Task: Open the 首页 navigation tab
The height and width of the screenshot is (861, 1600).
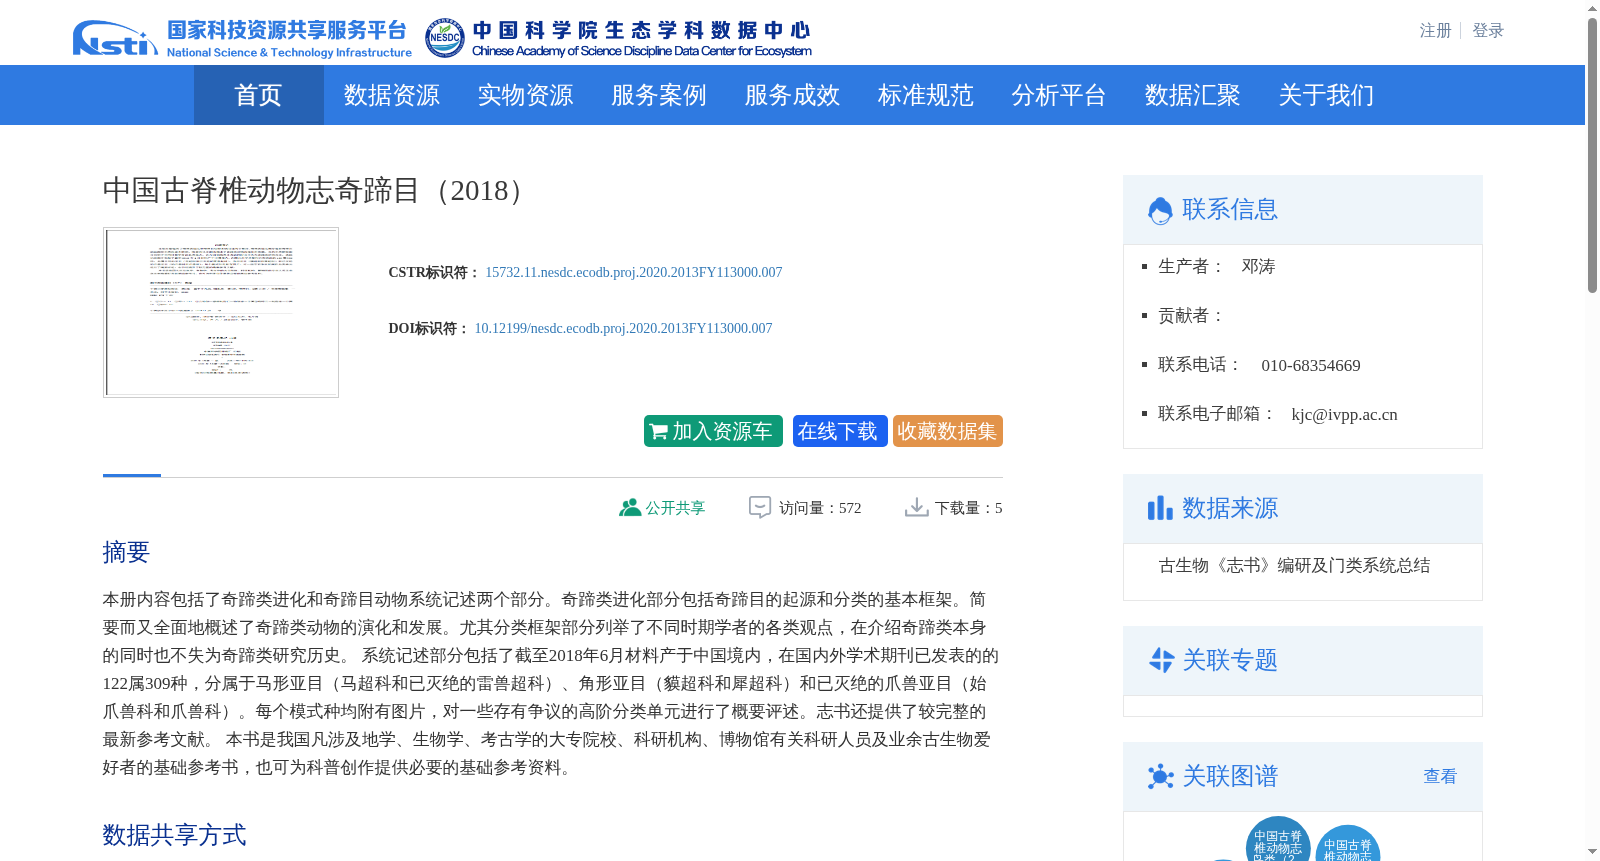Action: coord(258,95)
